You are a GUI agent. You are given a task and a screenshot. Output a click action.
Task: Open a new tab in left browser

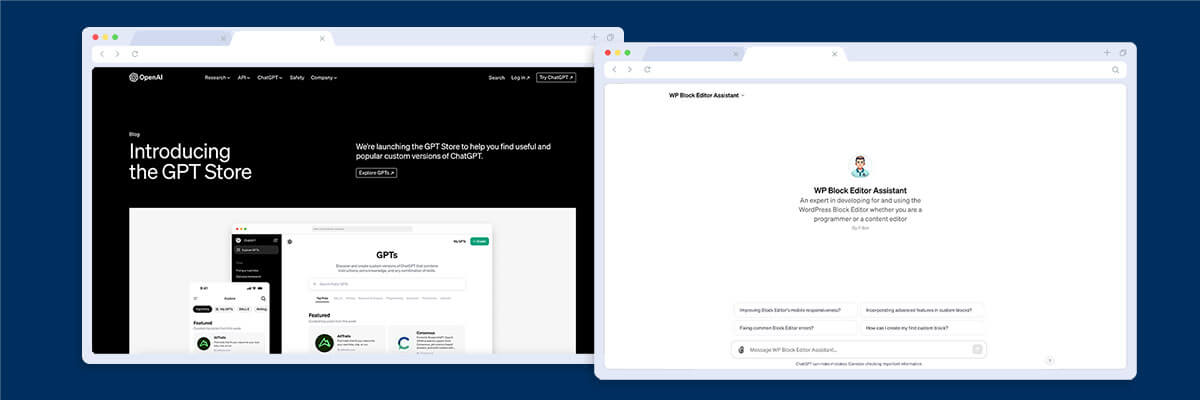pyautogui.click(x=594, y=37)
